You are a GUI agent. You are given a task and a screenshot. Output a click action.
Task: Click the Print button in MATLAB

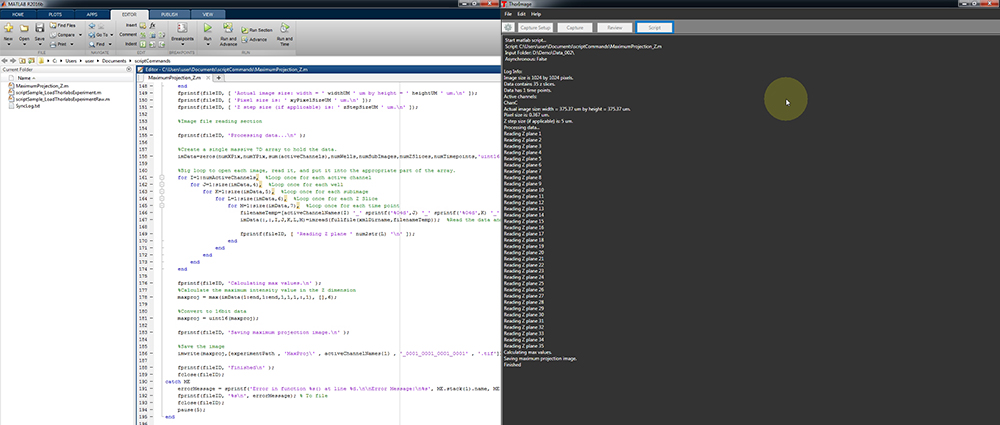pyautogui.click(x=60, y=44)
